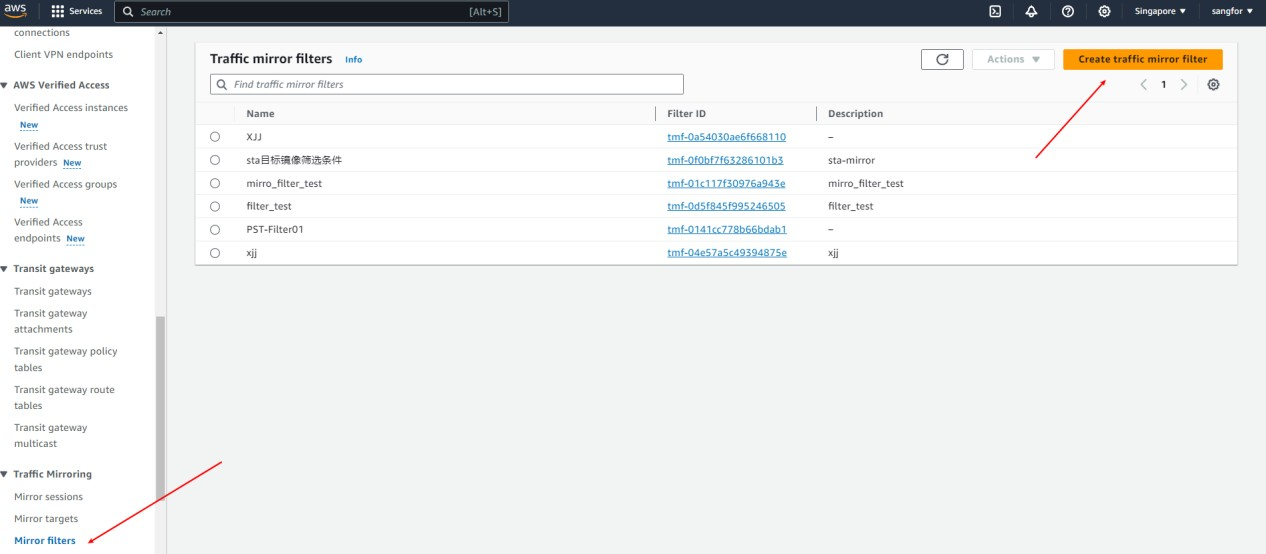Refresh the traffic mirror filters list
Viewport: 1266px width, 554px height.
coord(942,60)
